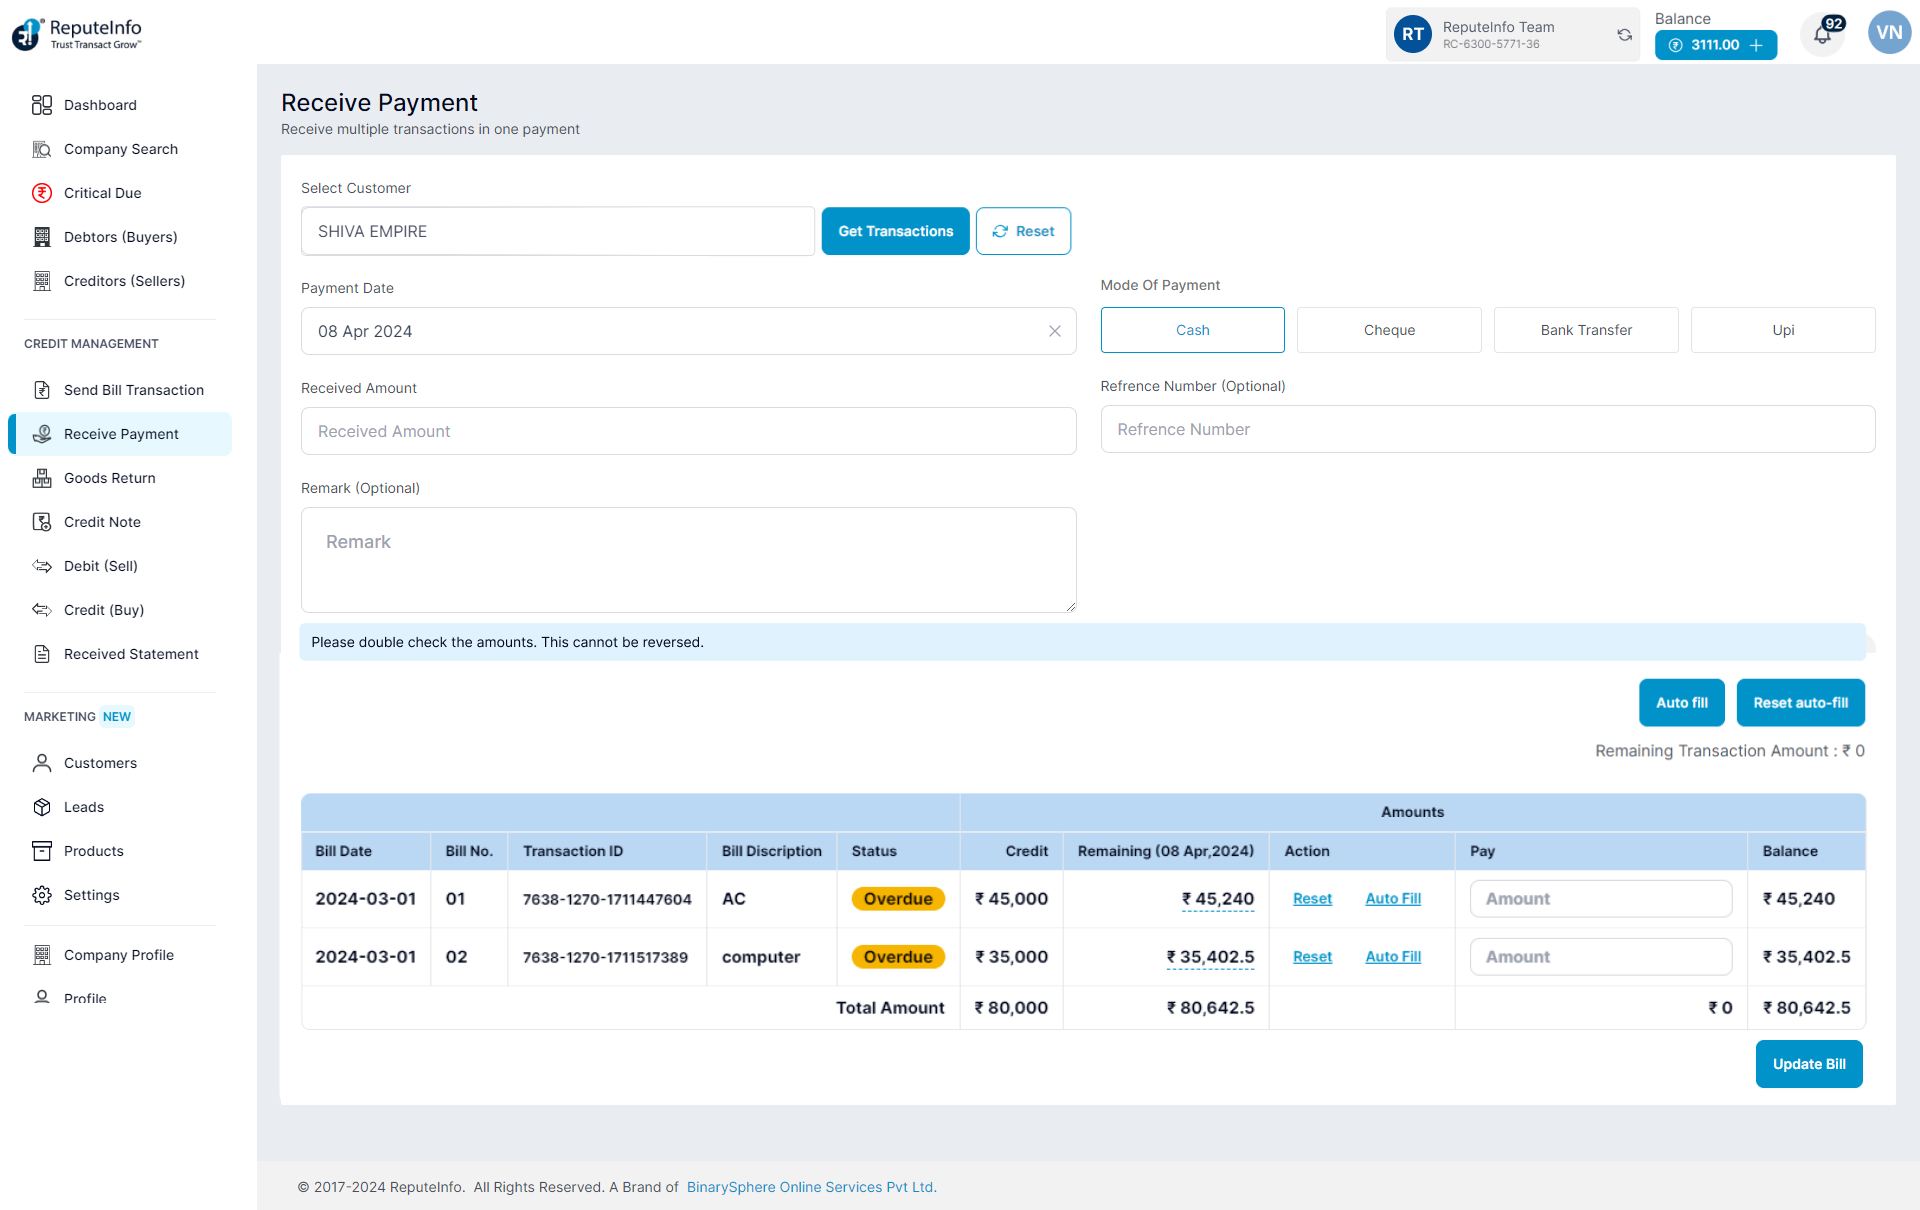Screen dimensions: 1920x1210
Task: Click the balance add funds plus control
Action: 1757,45
